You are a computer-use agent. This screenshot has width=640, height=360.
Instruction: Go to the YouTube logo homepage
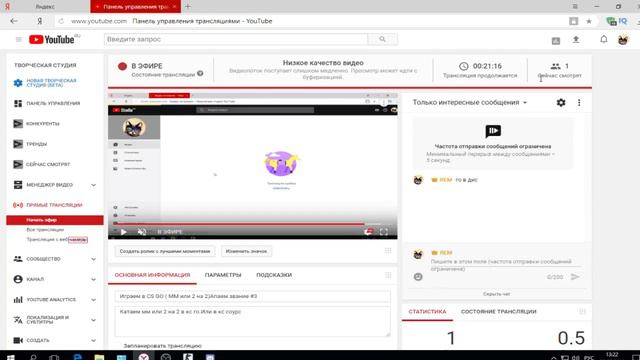[x=52, y=40]
